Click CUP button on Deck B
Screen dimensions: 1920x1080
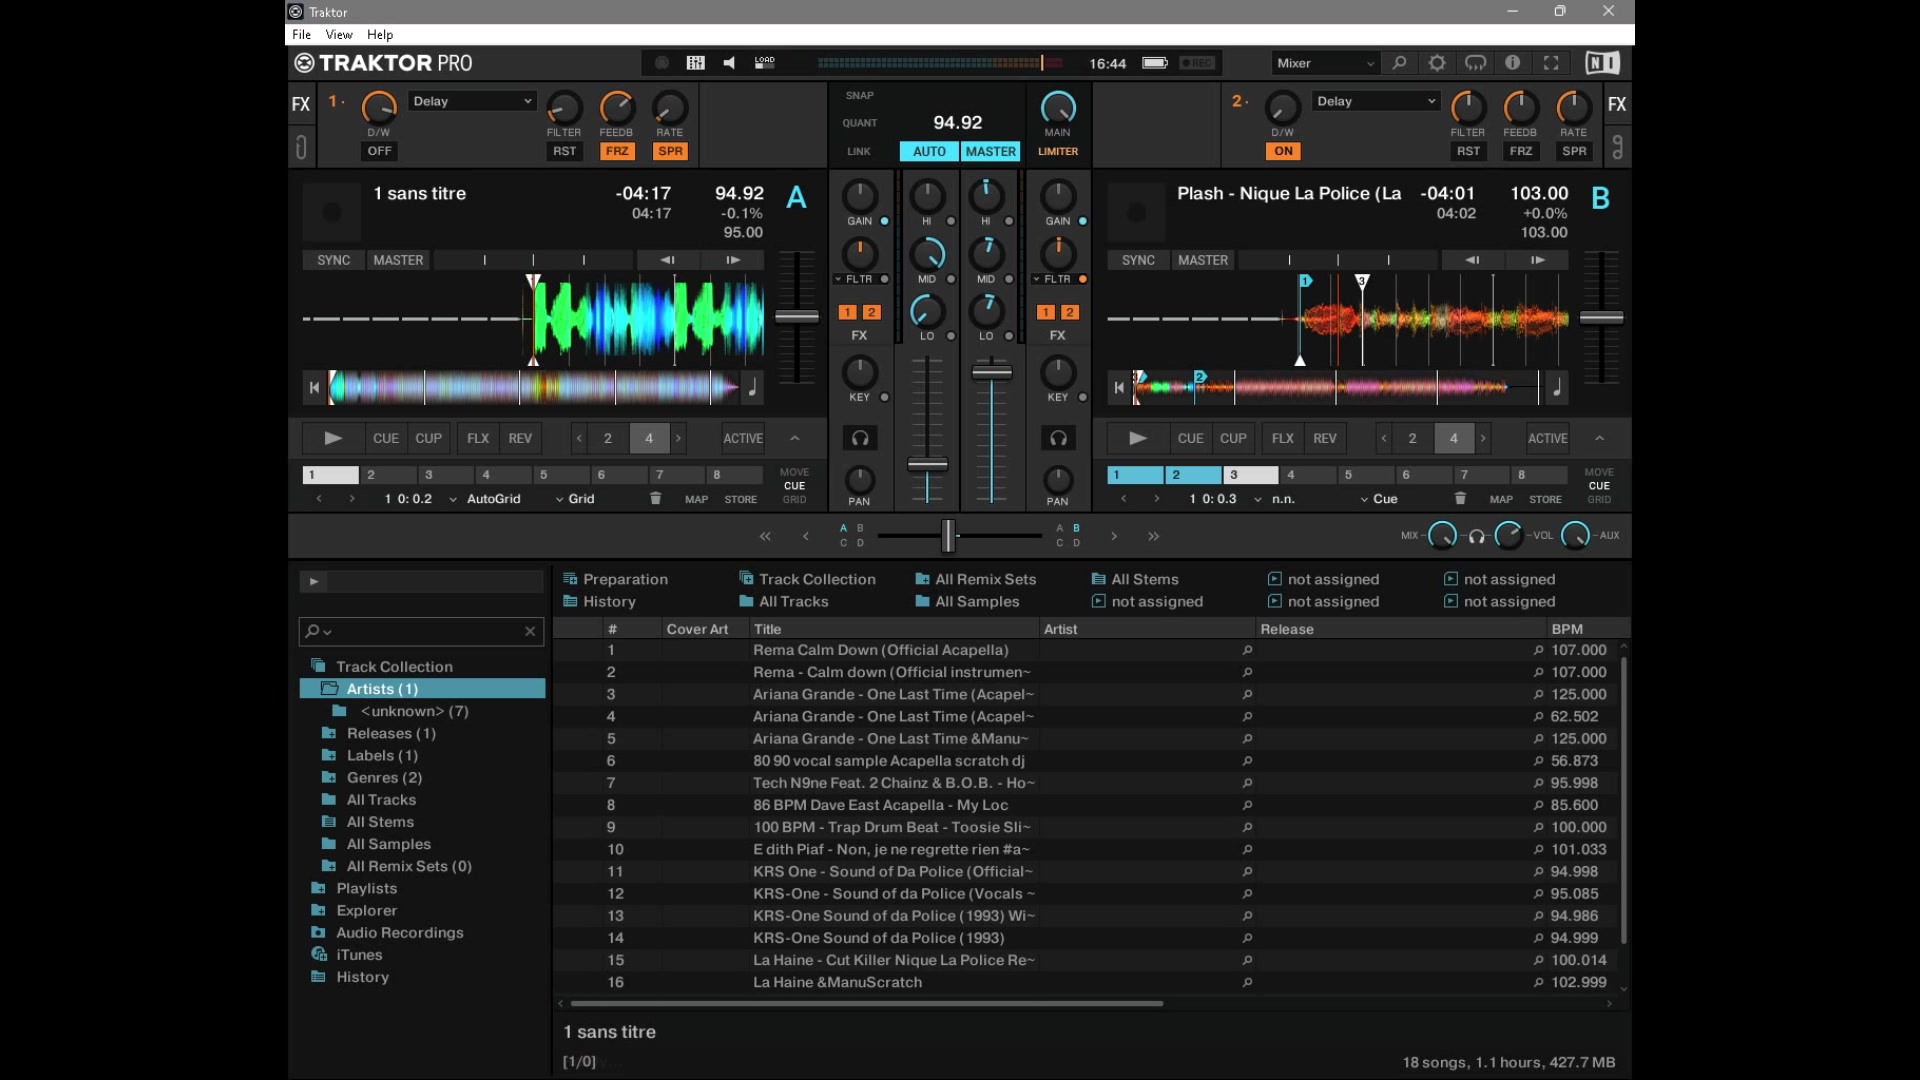point(1233,438)
